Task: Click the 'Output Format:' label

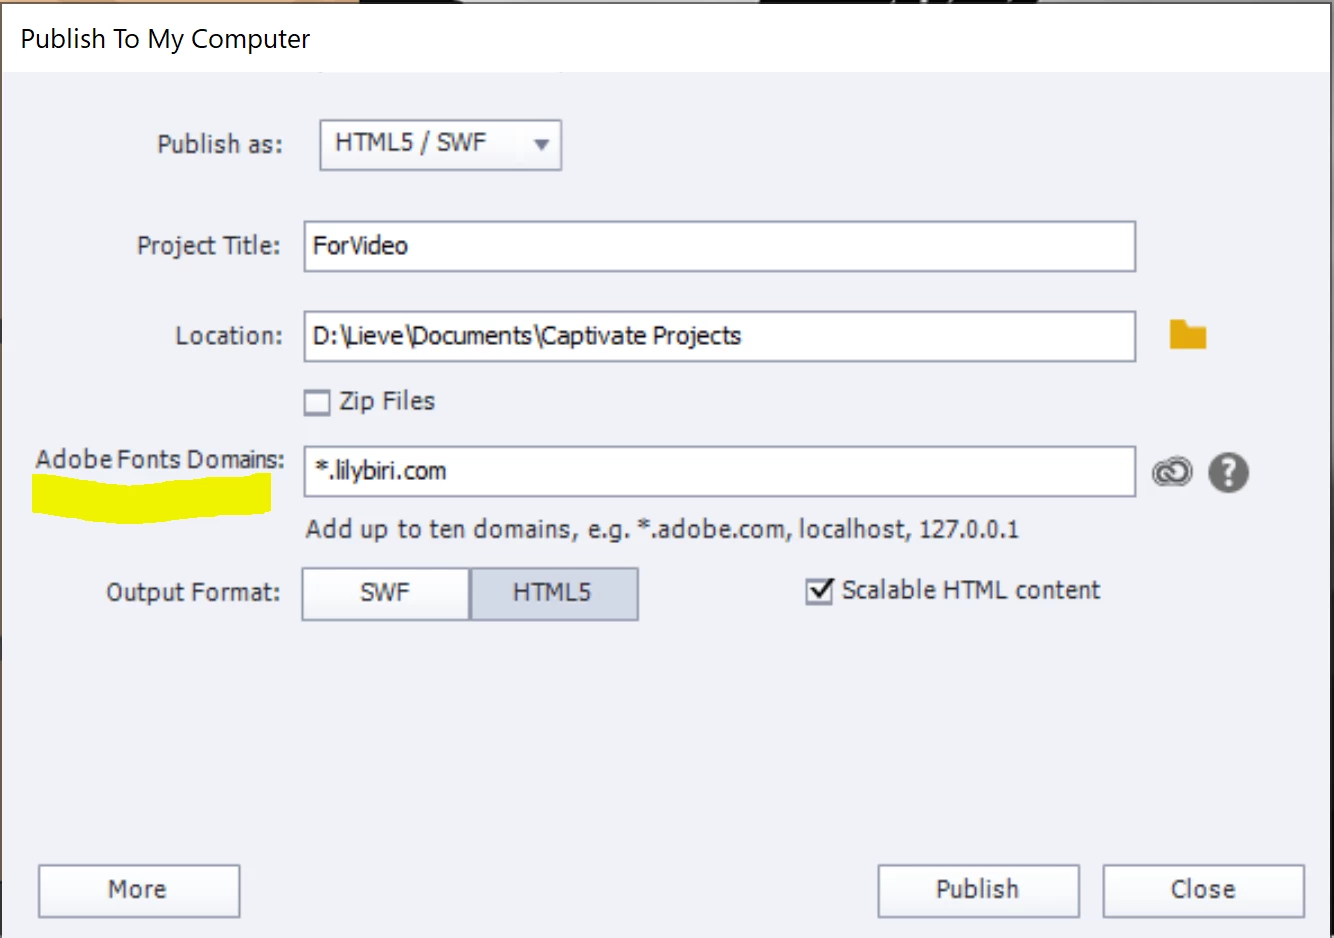Action: point(193,592)
